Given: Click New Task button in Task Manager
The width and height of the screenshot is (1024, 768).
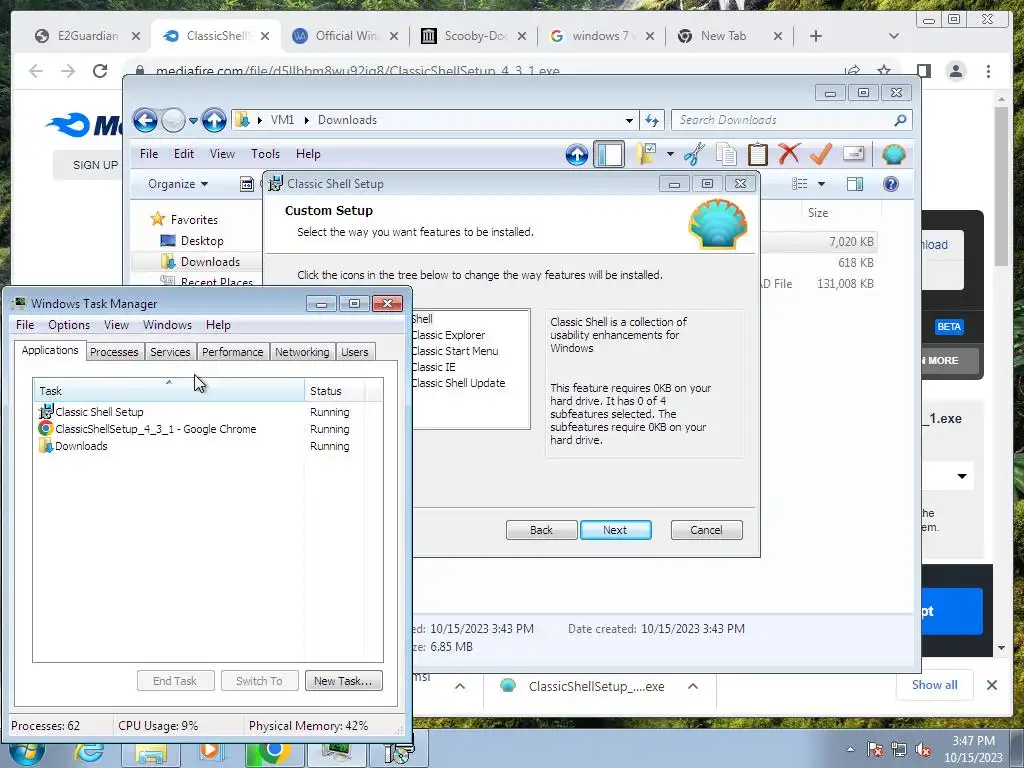Looking at the screenshot, I should coord(344,681).
